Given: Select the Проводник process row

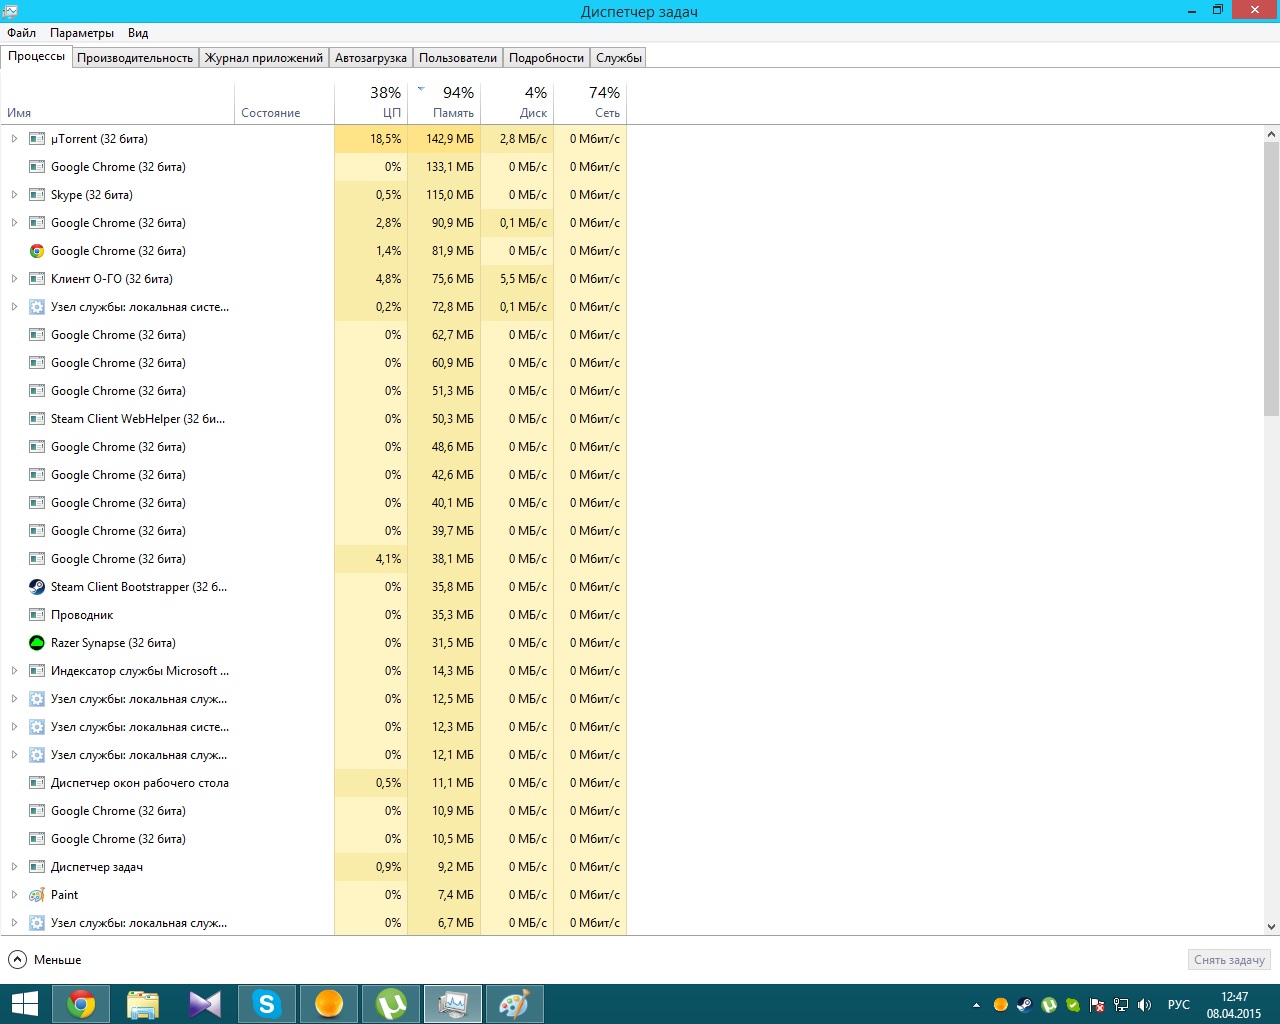Looking at the screenshot, I should point(313,615).
